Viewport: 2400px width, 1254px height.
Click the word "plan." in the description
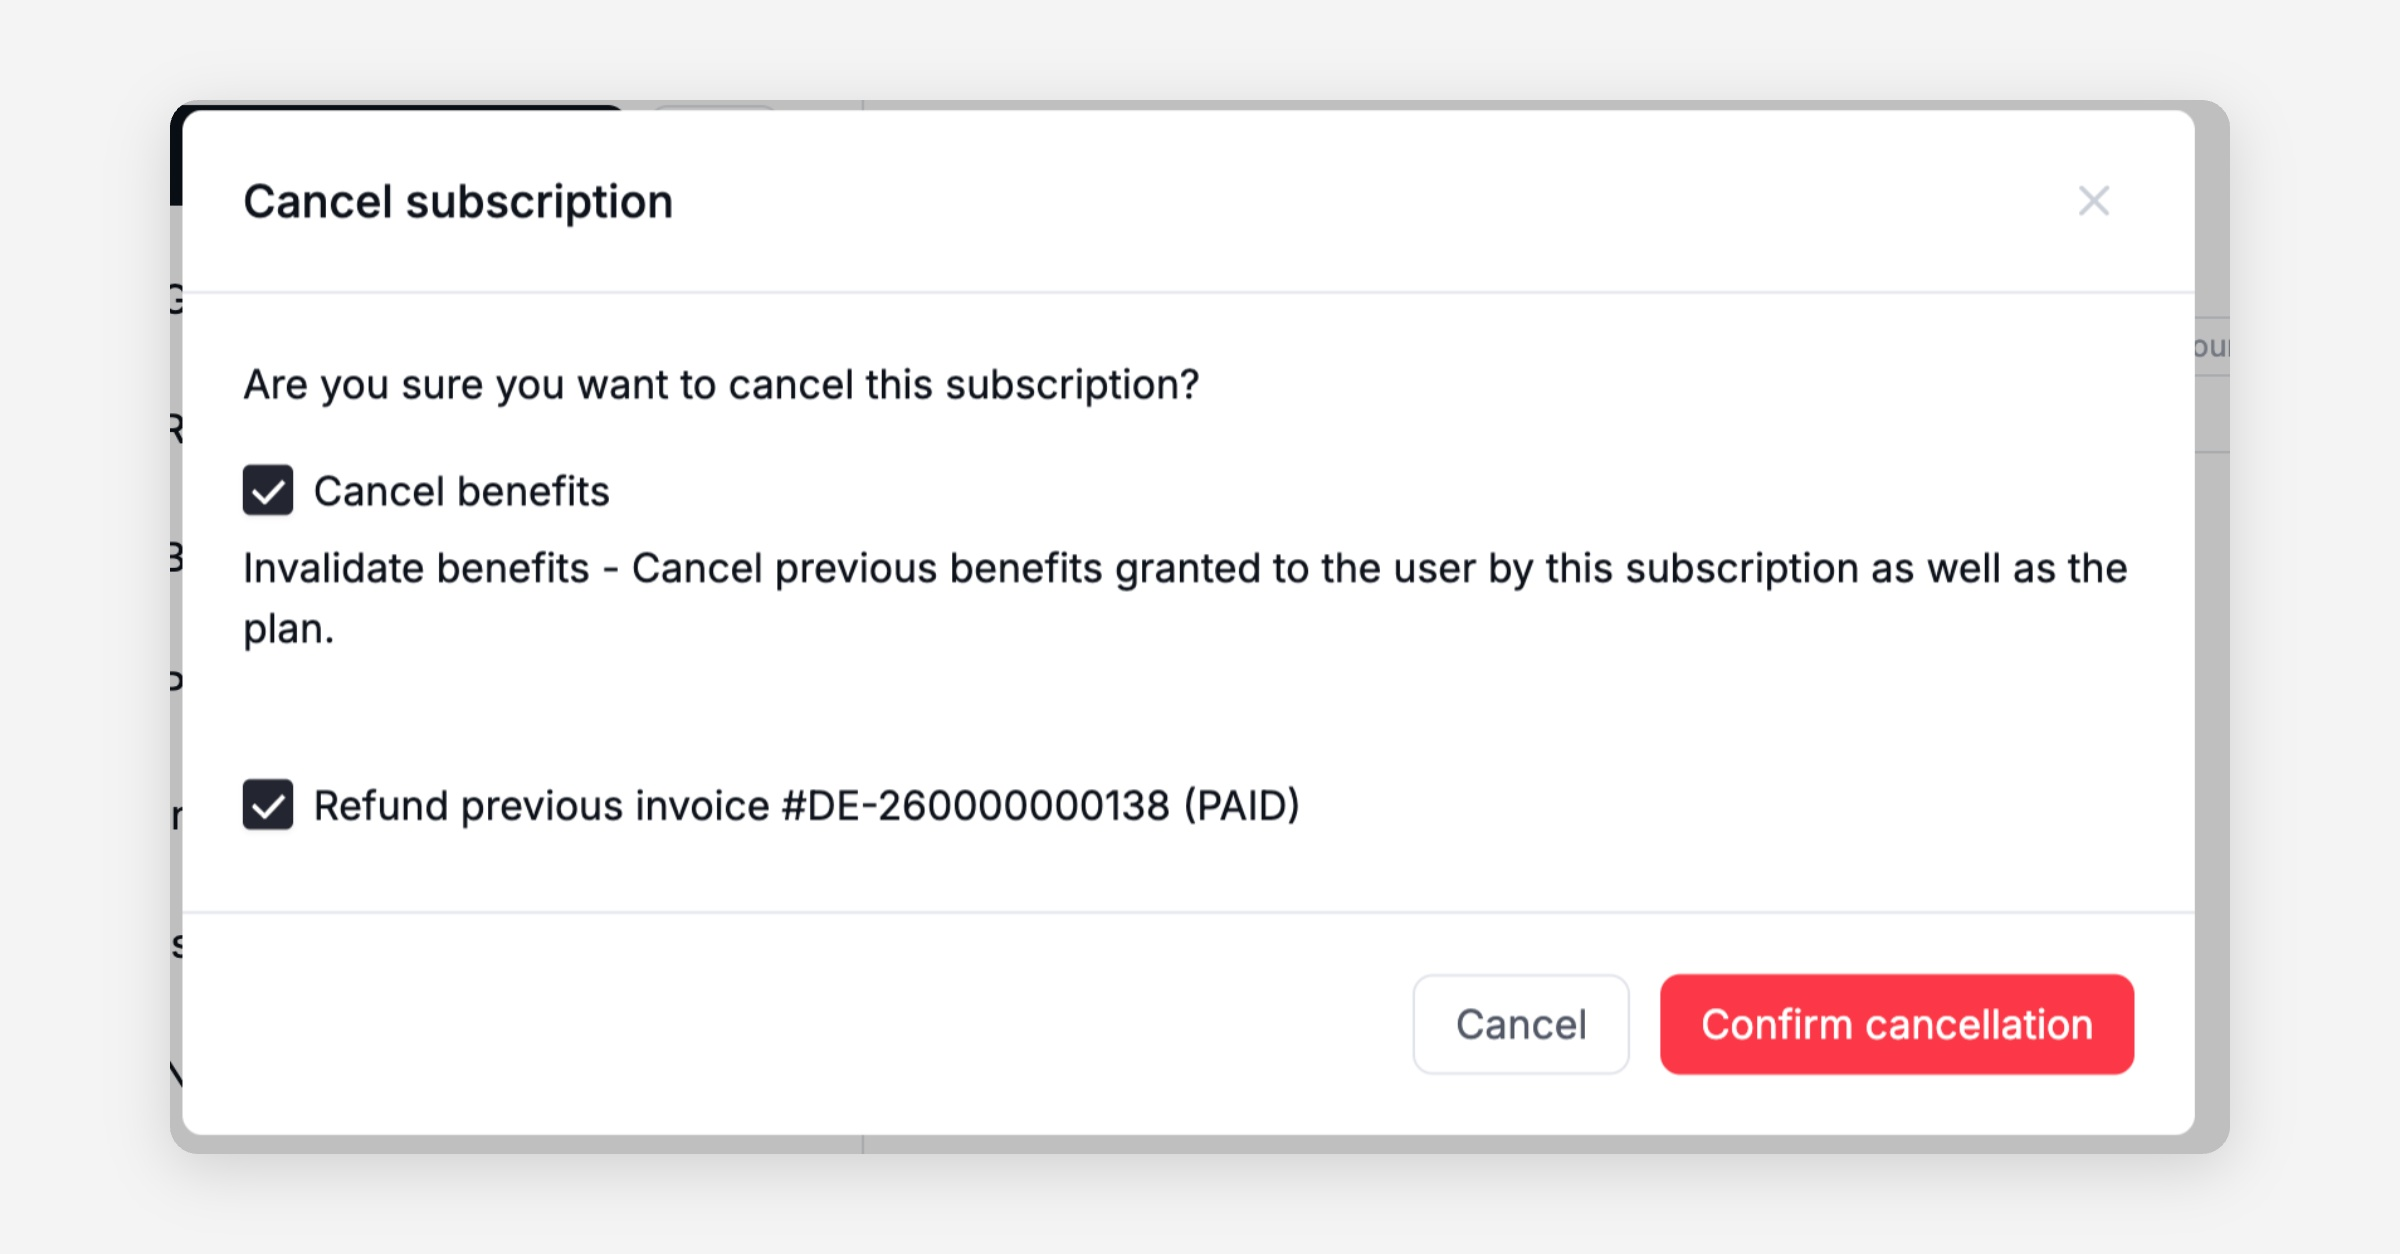(288, 630)
